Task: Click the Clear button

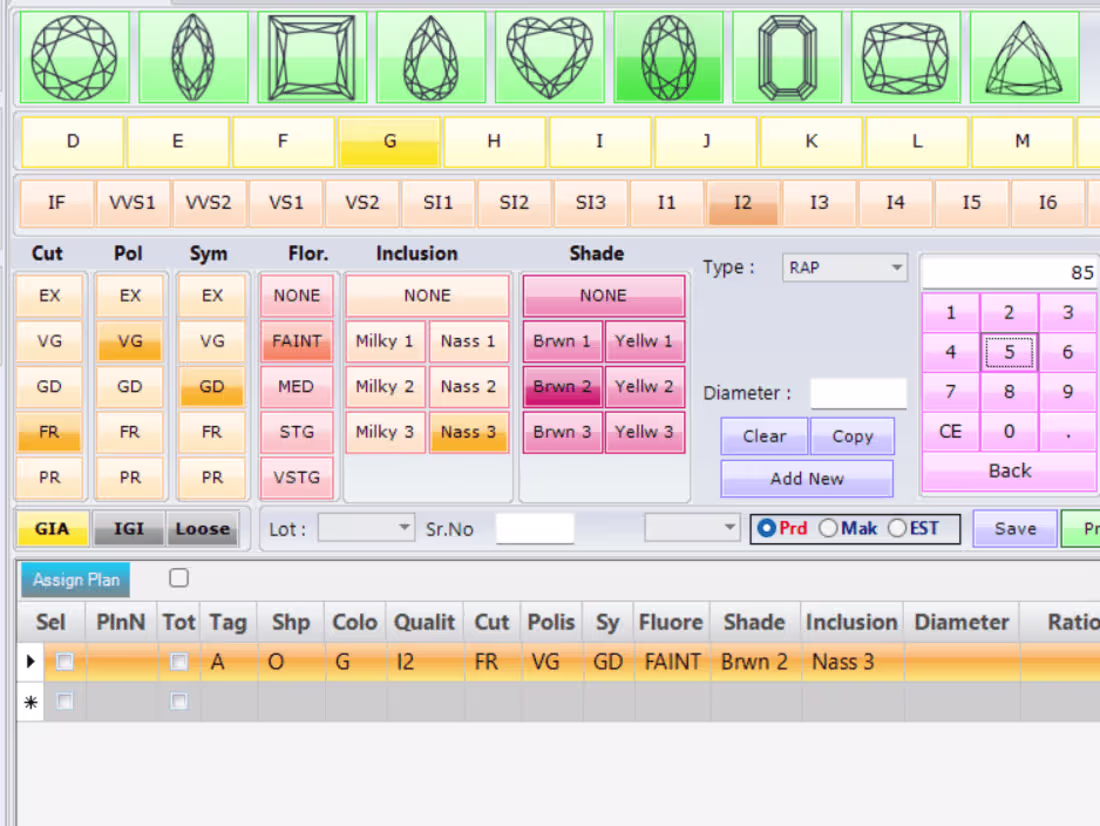Action: pos(765,437)
